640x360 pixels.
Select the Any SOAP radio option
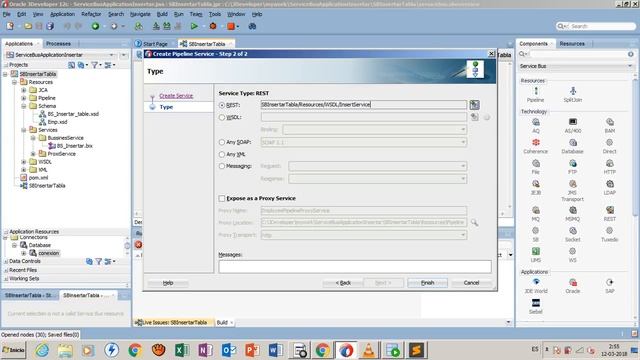click(x=222, y=142)
